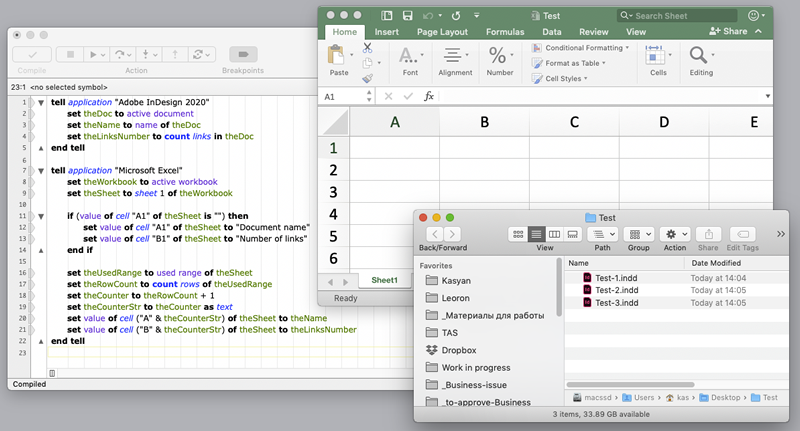Click the Cut scissors icon in Excel
Image resolution: width=800 pixels, height=431 pixels.
(367, 48)
